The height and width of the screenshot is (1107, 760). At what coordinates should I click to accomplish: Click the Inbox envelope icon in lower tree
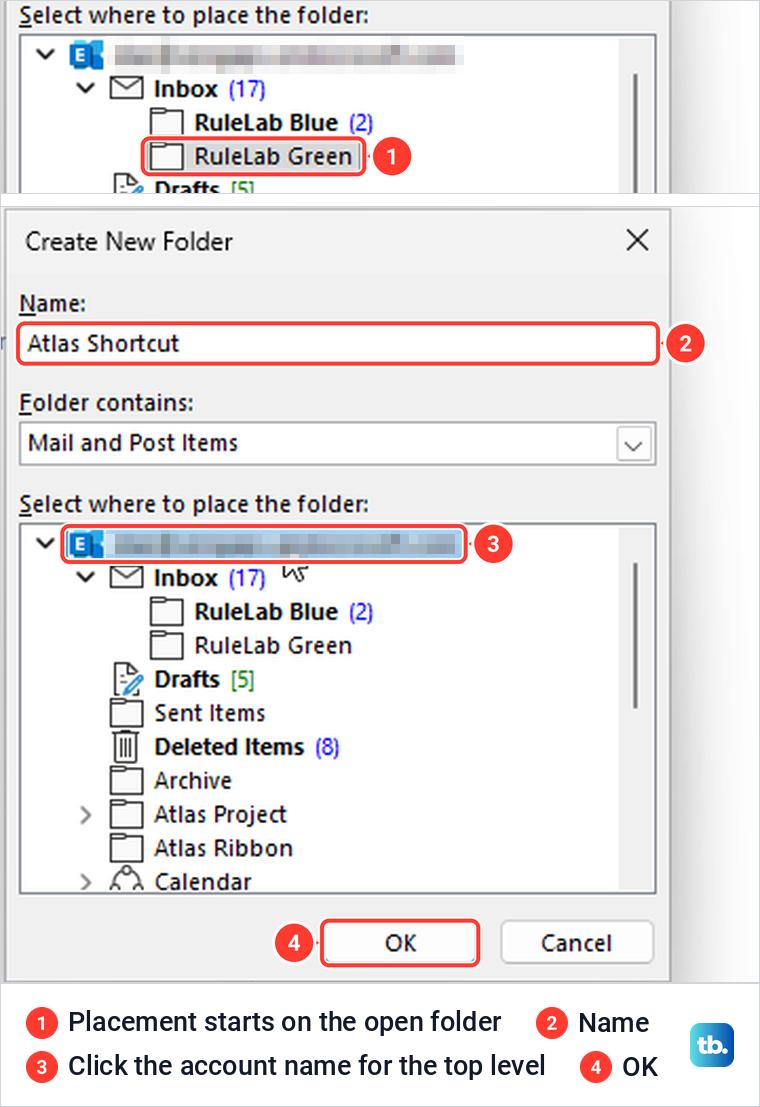pos(127,577)
